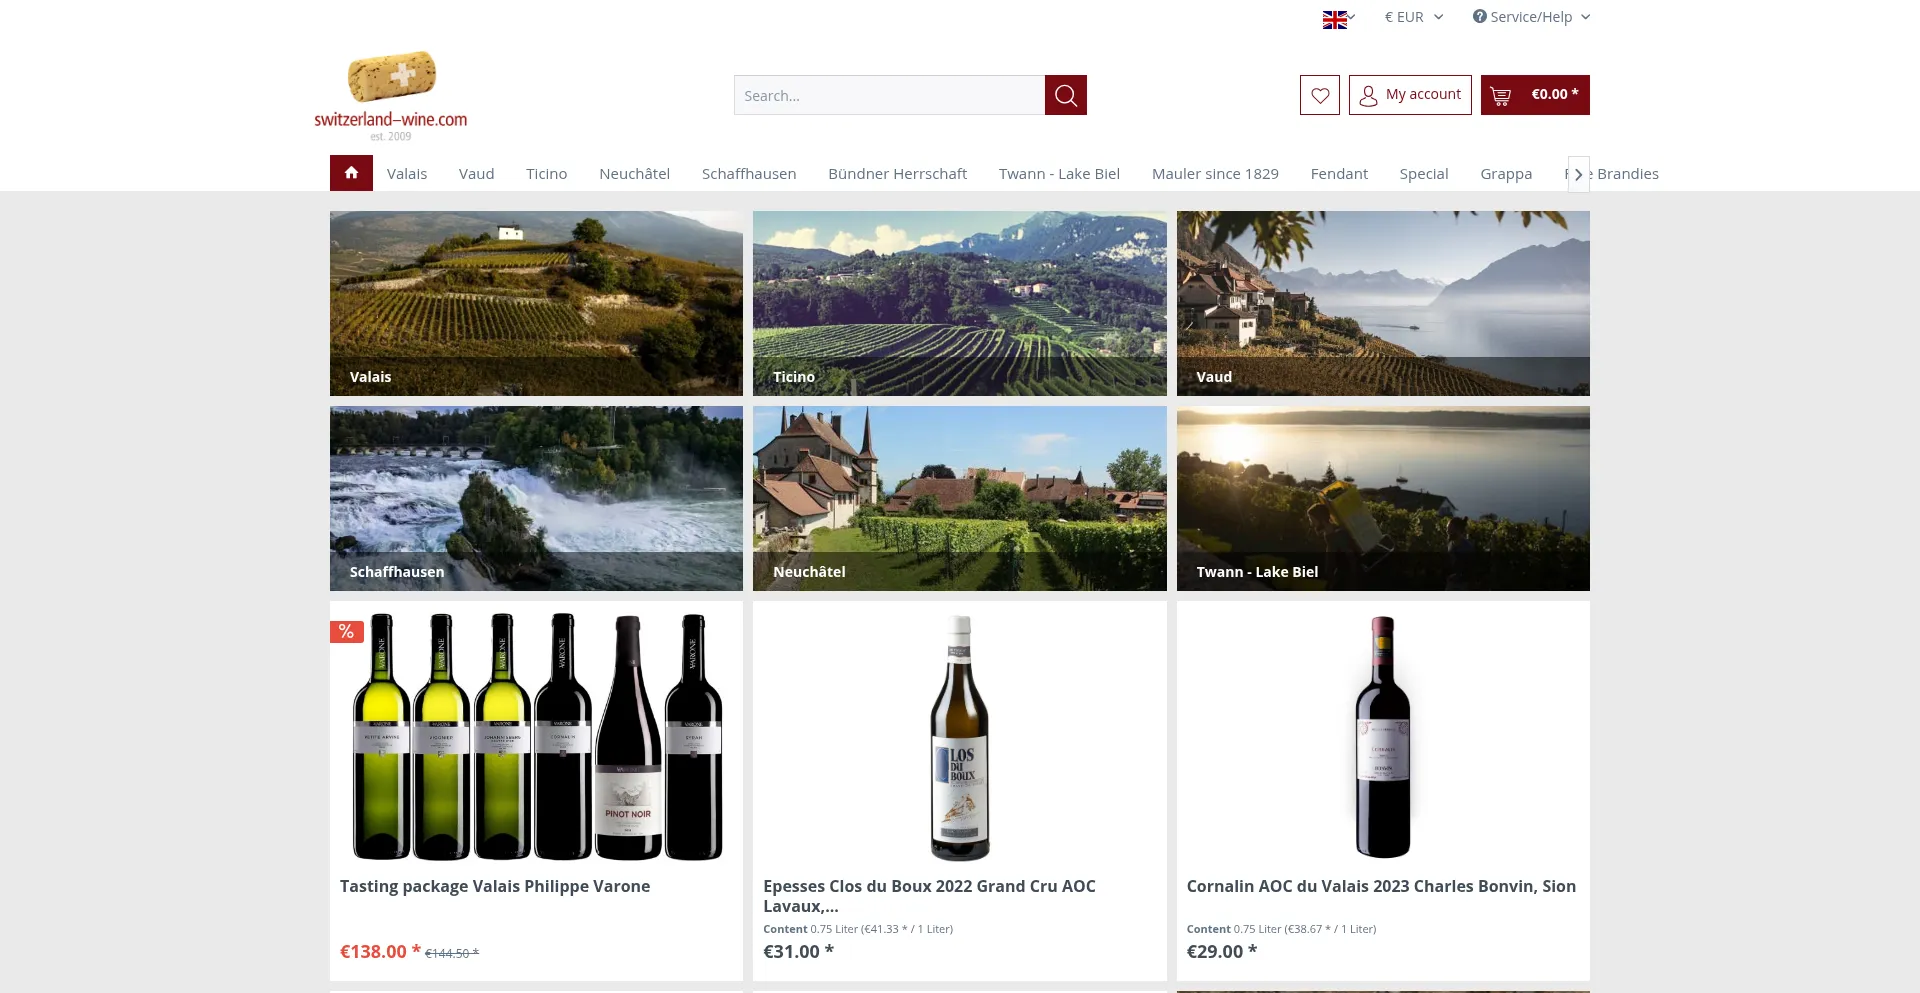Open the Ticino menu category
Screen dimensions: 1920x993
coord(546,174)
